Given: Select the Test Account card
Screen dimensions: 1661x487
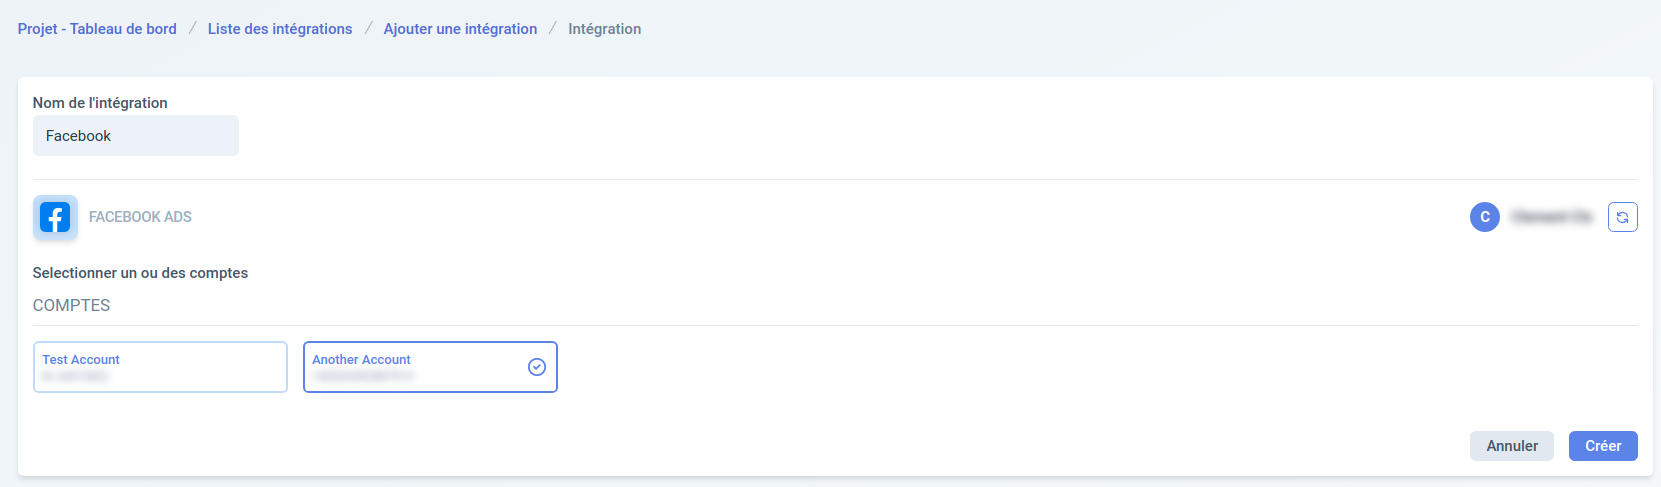Looking at the screenshot, I should click(x=160, y=367).
